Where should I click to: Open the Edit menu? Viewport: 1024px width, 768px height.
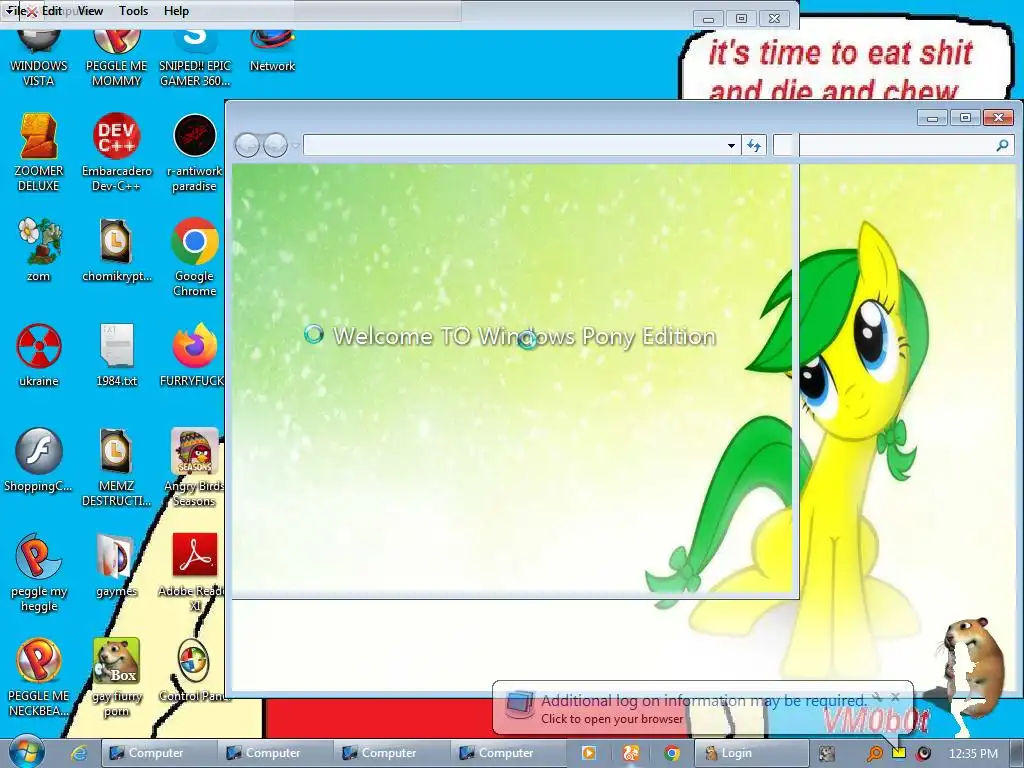52,10
